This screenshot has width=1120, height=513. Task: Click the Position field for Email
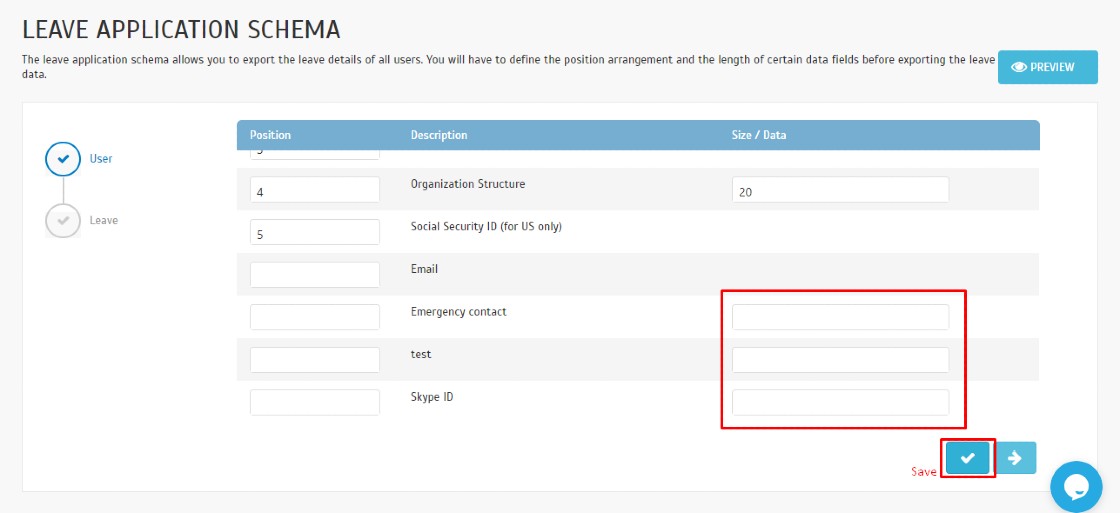click(315, 275)
